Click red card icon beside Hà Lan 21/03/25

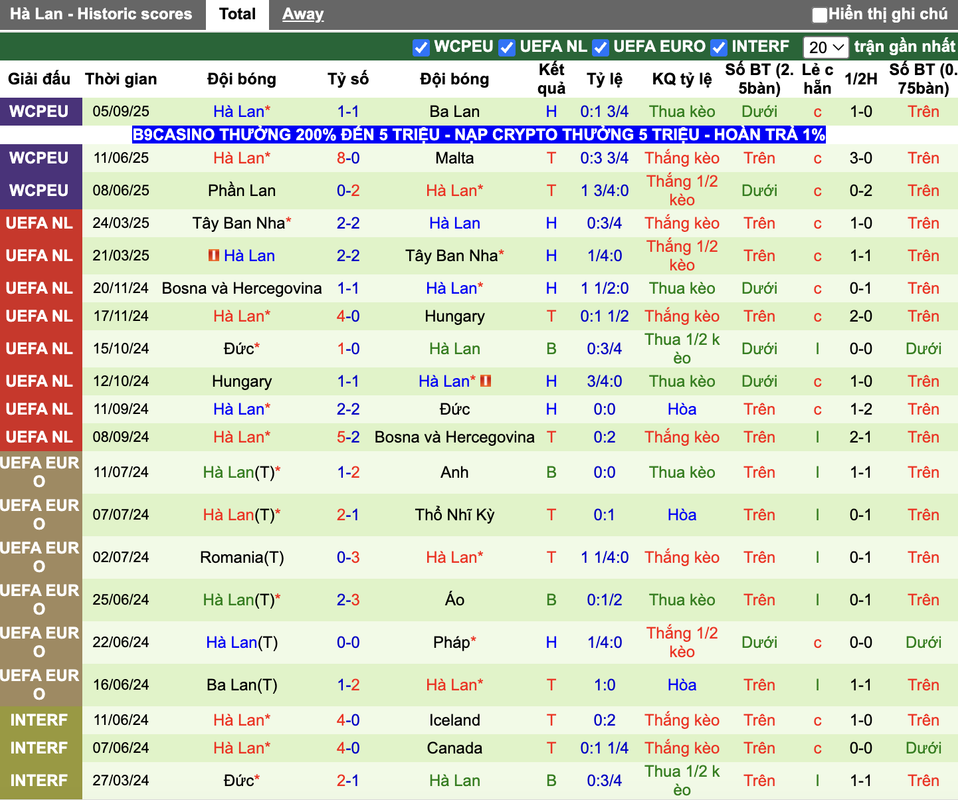(x=213, y=255)
